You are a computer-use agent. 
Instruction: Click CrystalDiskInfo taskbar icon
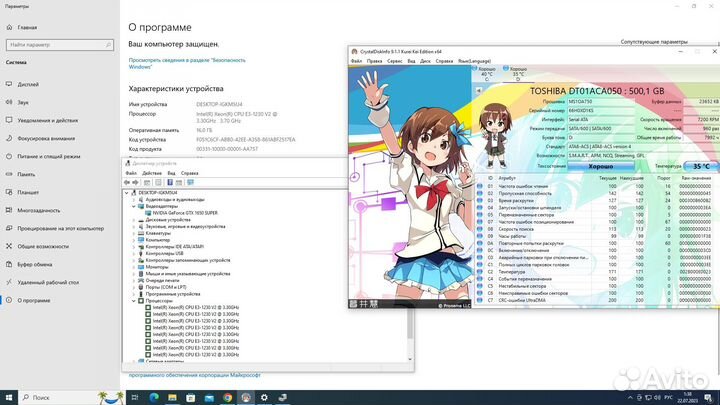pyautogui.click(x=246, y=398)
